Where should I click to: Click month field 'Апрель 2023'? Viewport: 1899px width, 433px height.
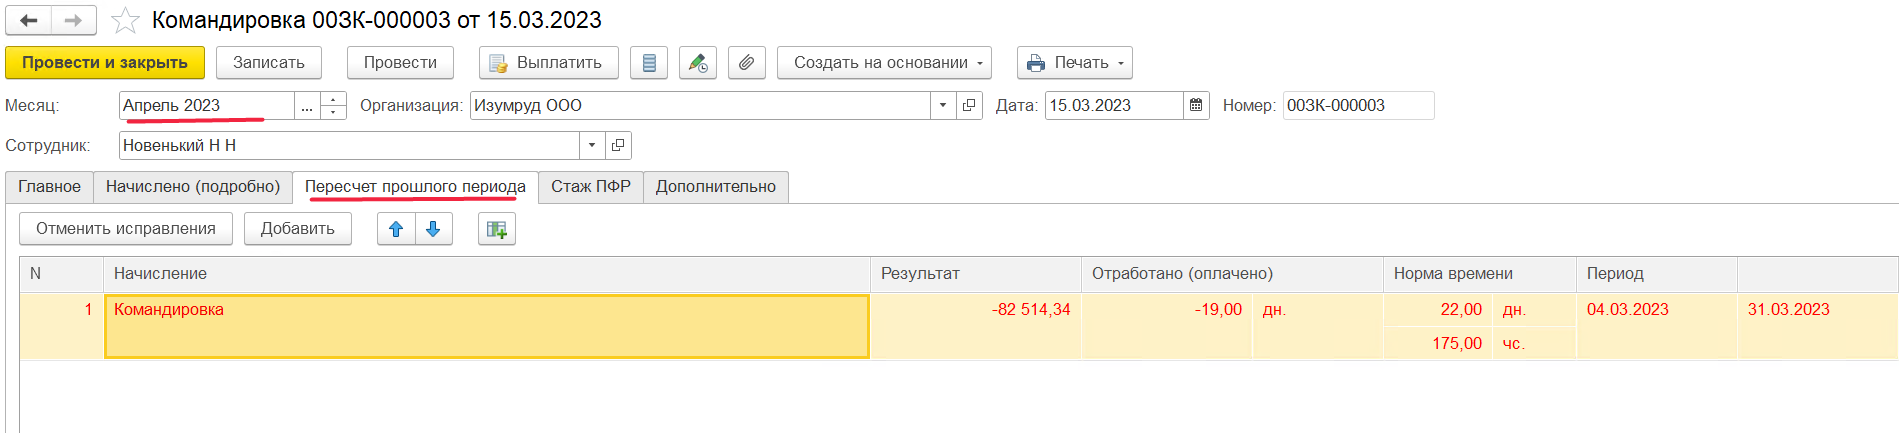coord(206,105)
